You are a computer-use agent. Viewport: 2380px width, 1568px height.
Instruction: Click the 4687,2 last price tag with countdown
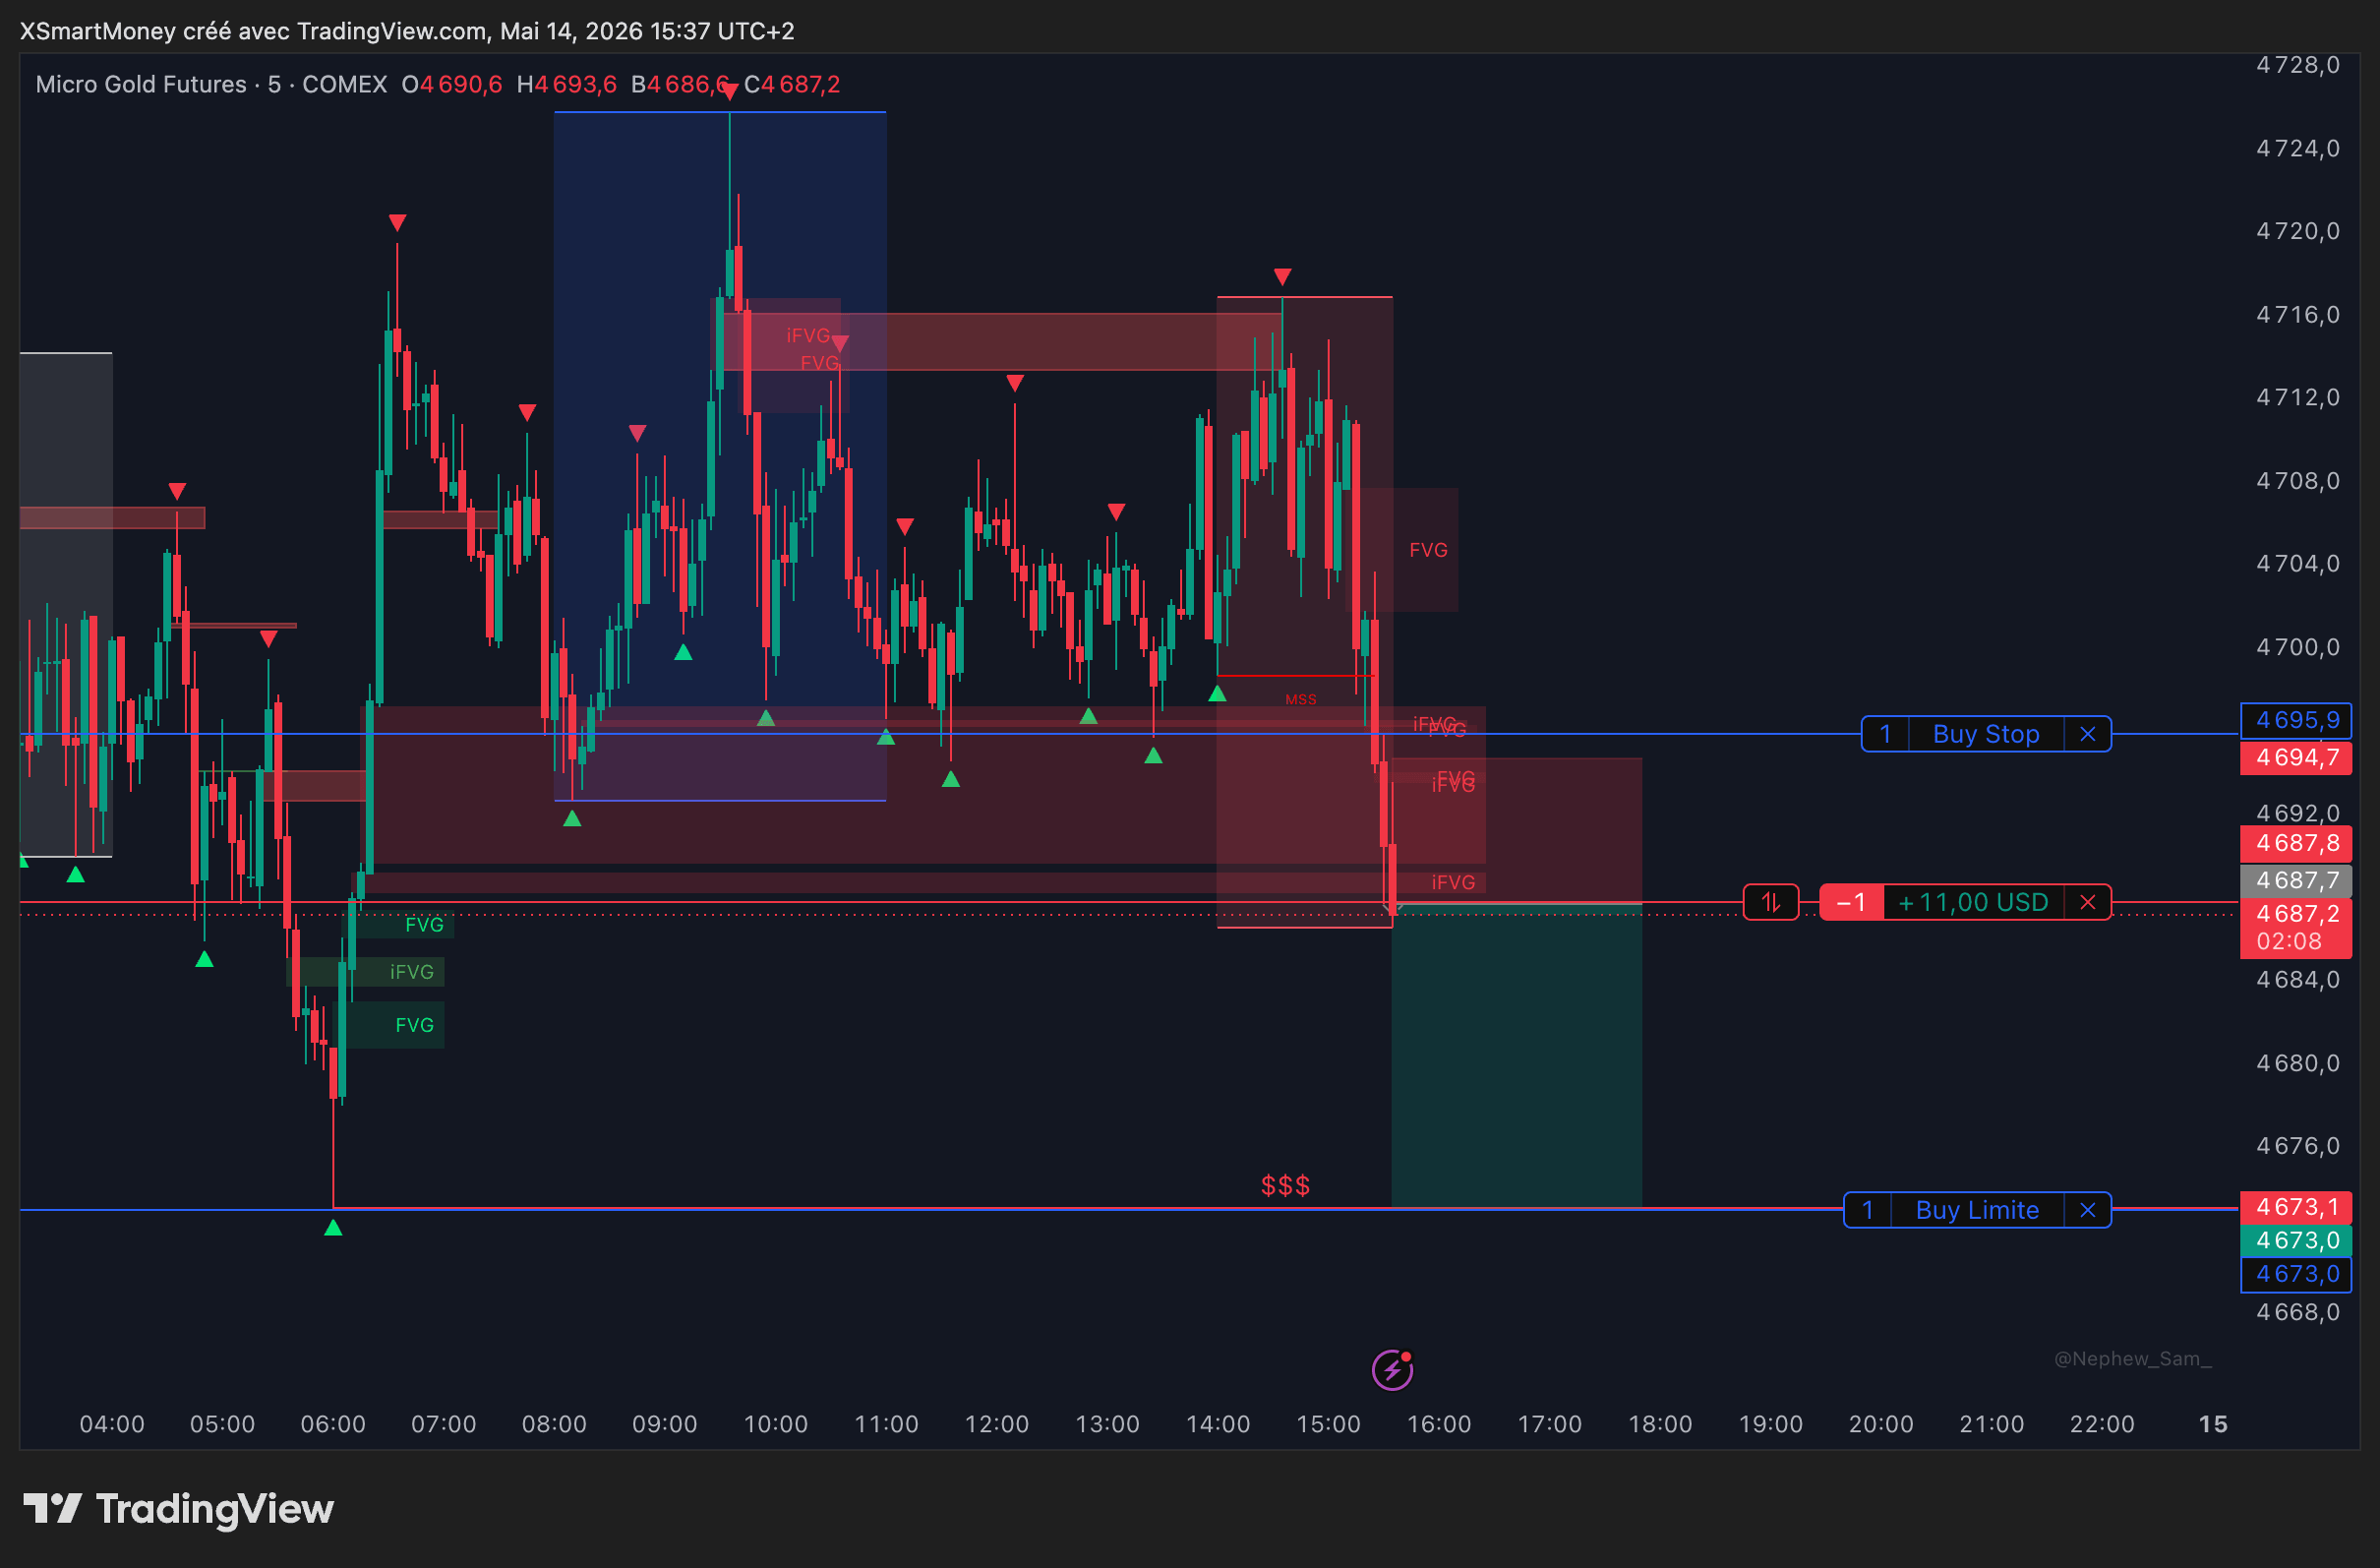(2296, 927)
